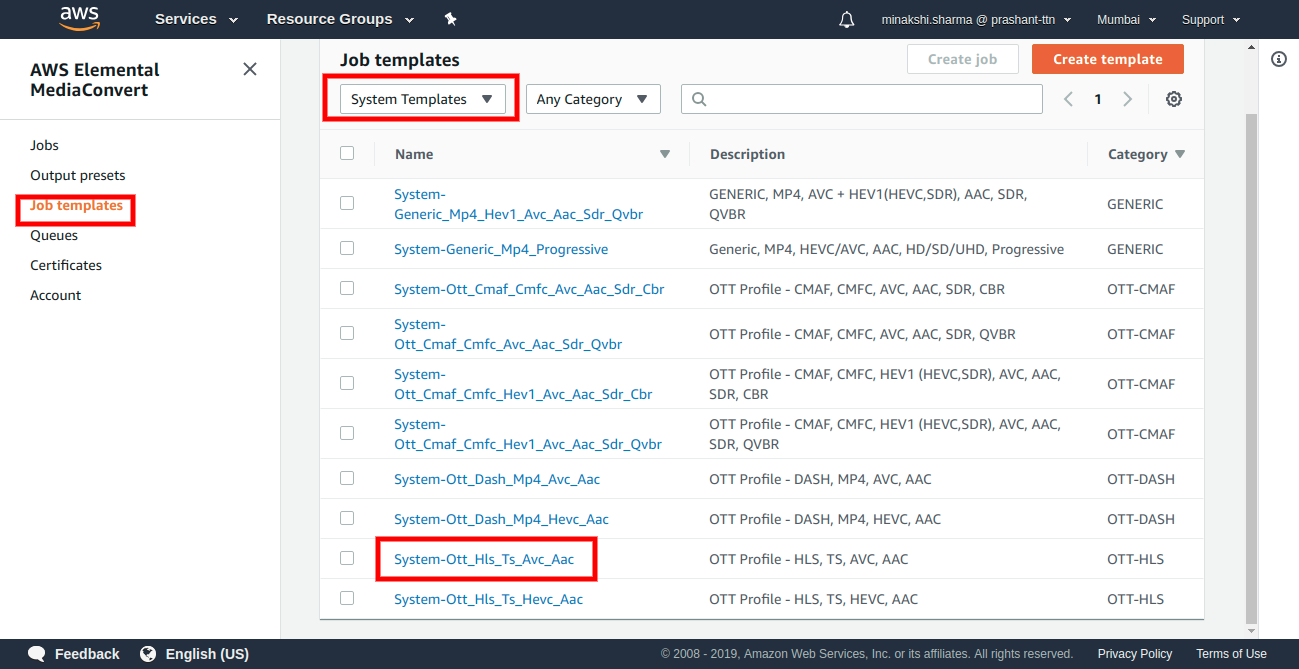Click the 'OTT Profile - HLS, TS, HEVC, AAC' description

click(813, 599)
